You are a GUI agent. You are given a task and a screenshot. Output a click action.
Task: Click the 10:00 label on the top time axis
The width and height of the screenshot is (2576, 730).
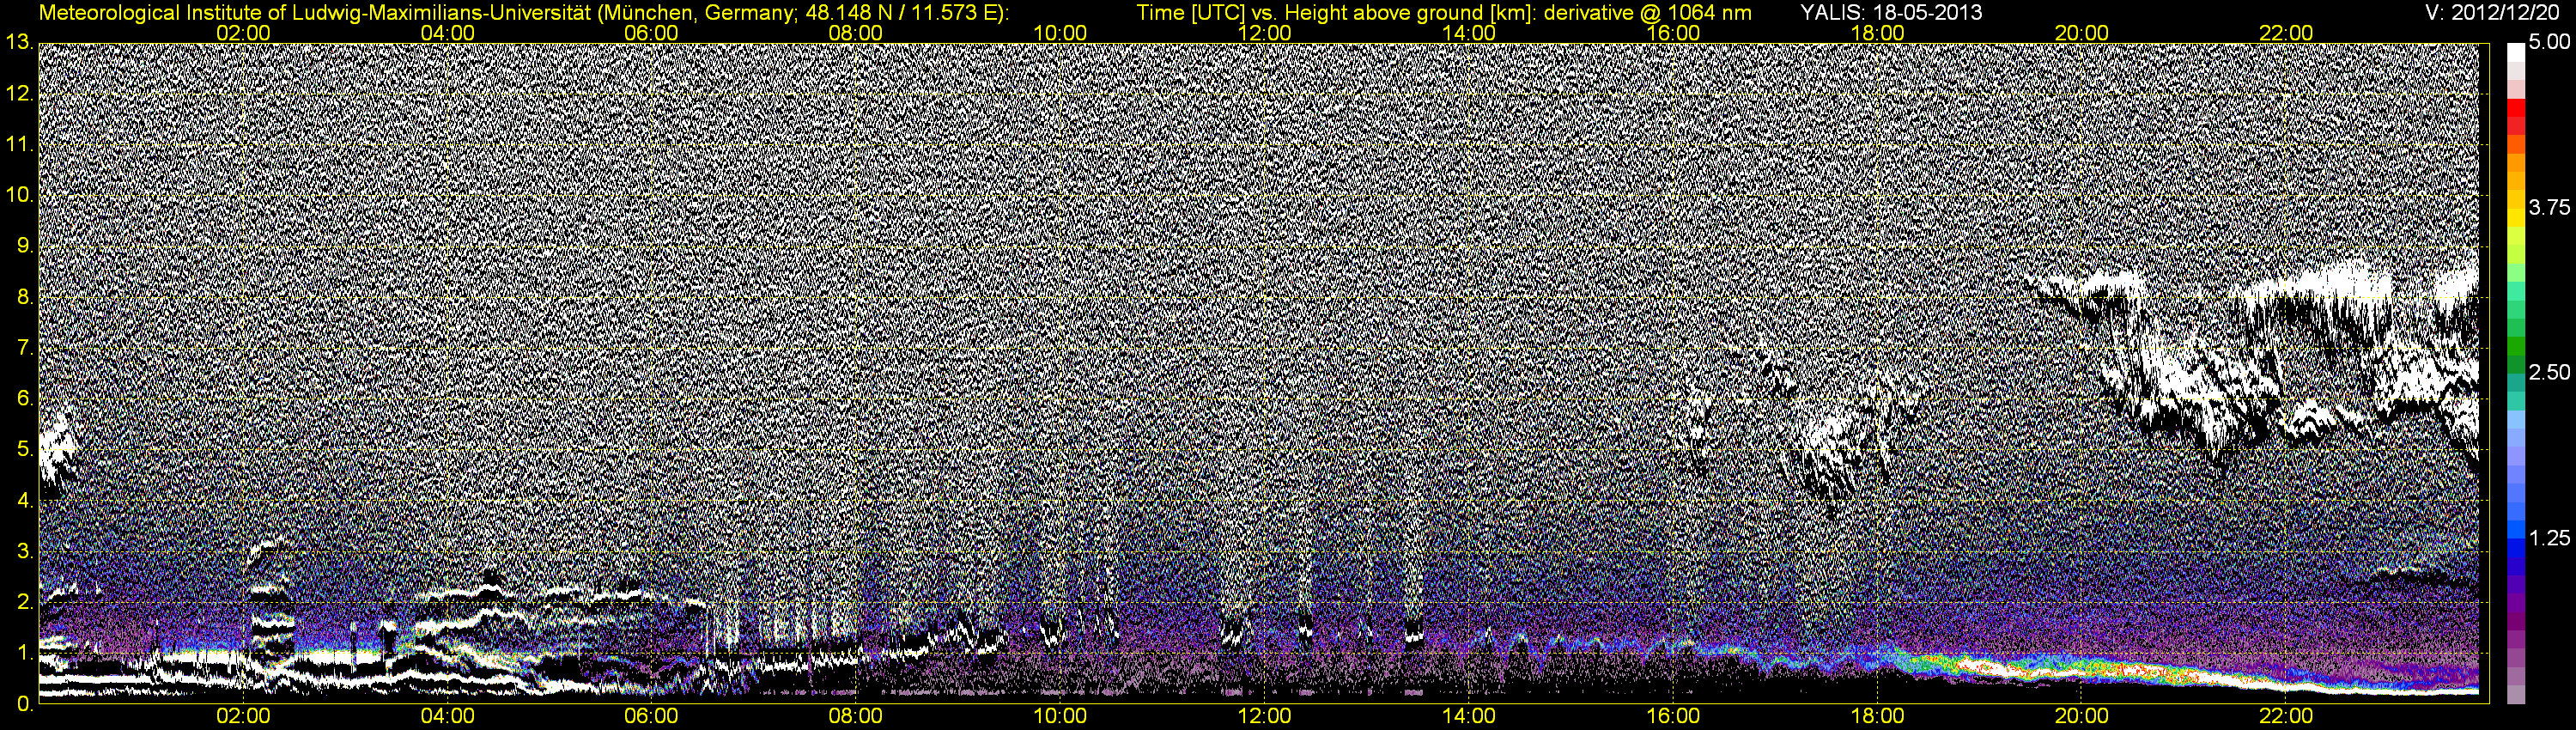[1060, 33]
